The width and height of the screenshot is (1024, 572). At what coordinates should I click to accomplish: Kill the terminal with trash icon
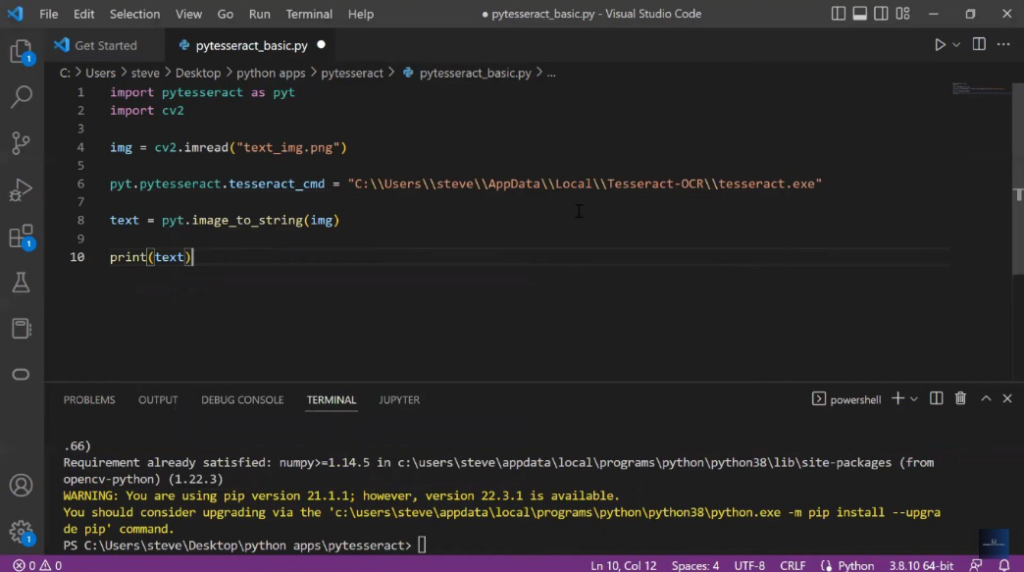pos(960,399)
